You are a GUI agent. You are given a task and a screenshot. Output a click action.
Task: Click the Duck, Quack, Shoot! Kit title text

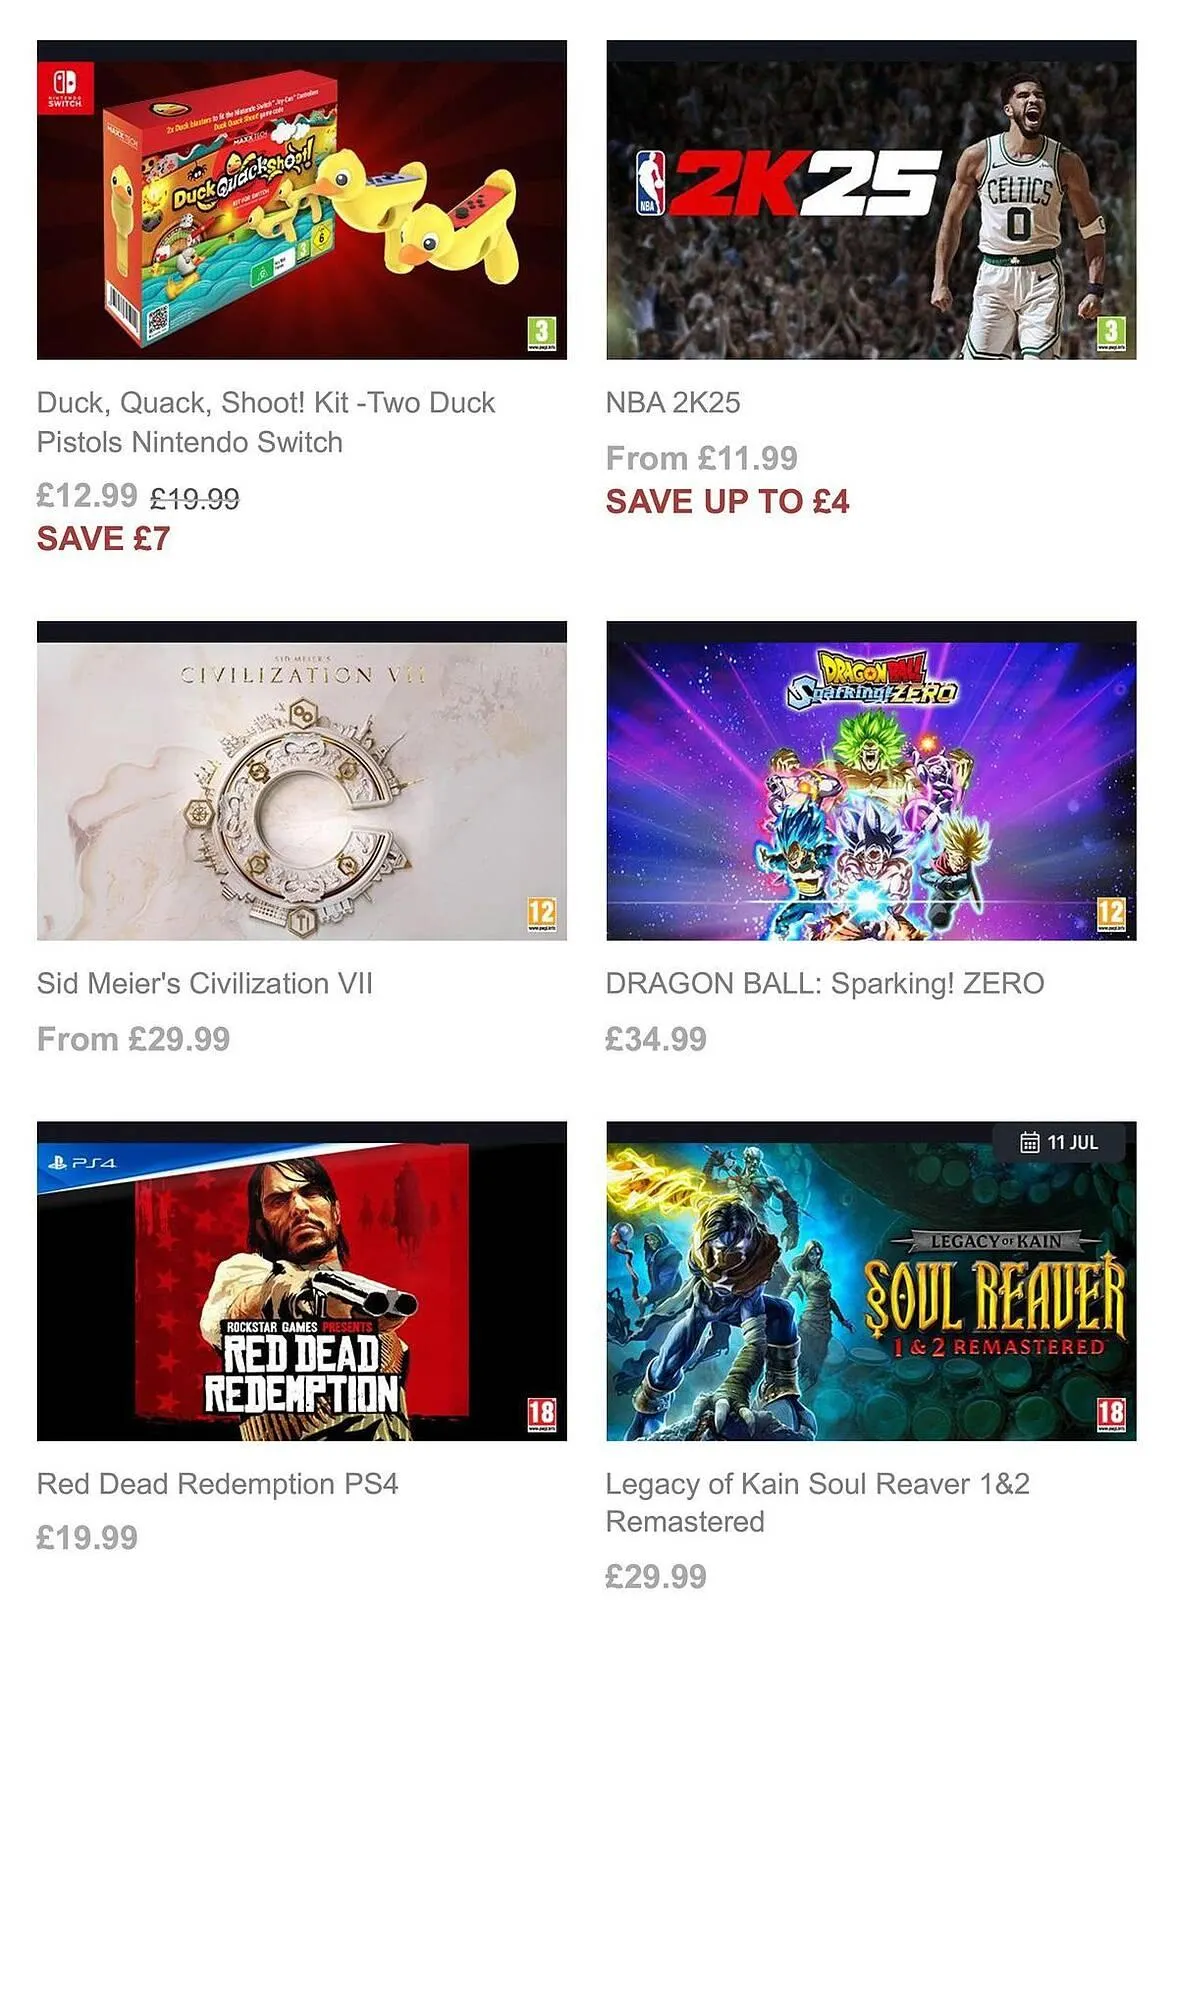tap(266, 422)
